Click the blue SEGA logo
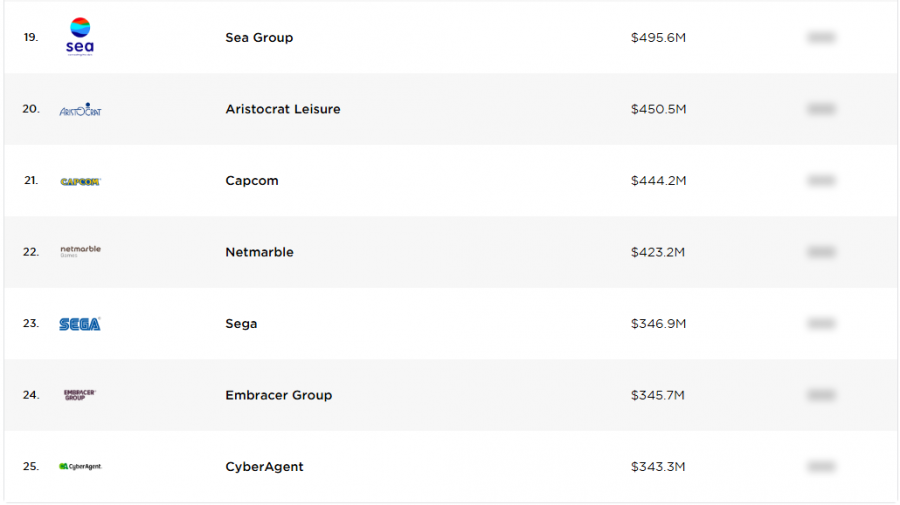 pos(80,324)
